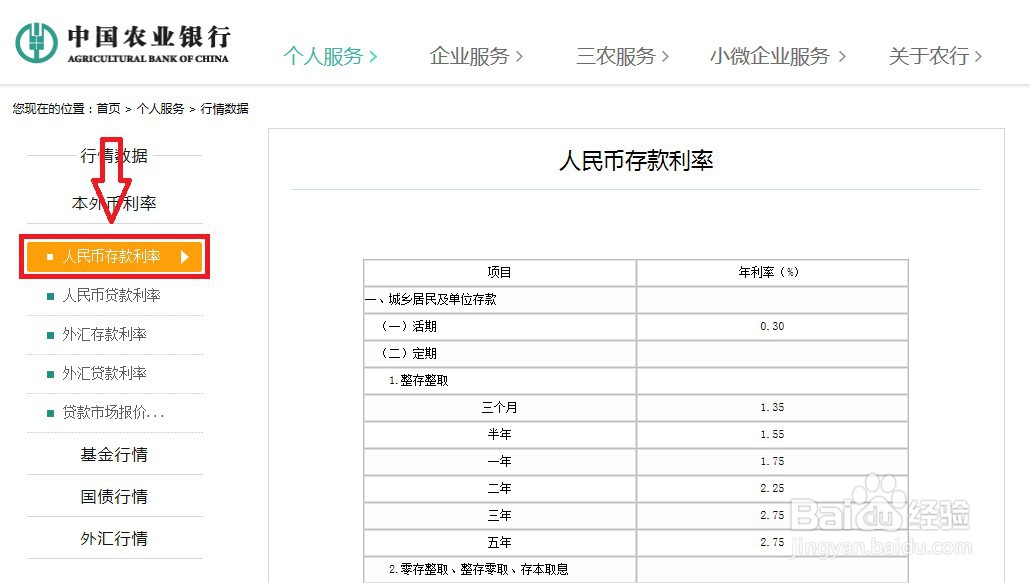The width and height of the screenshot is (1030, 583).
Task: Click the 五年 row label
Action: 499,542
